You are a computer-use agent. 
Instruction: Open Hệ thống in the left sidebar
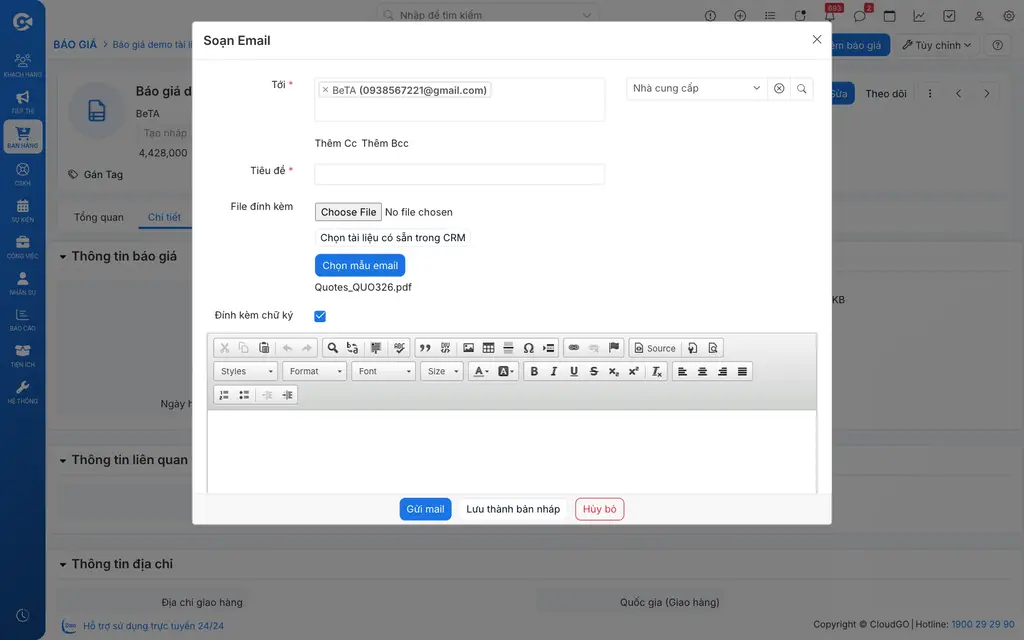(23, 392)
